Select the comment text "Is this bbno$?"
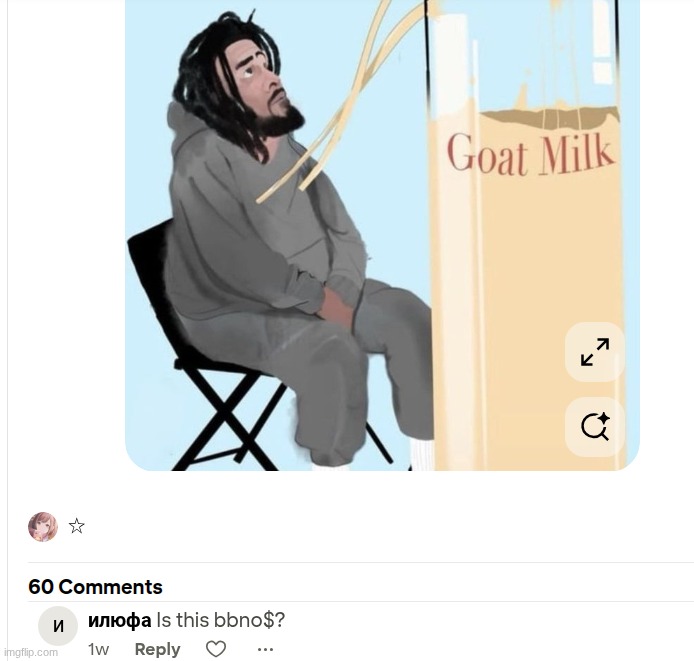 pos(220,620)
